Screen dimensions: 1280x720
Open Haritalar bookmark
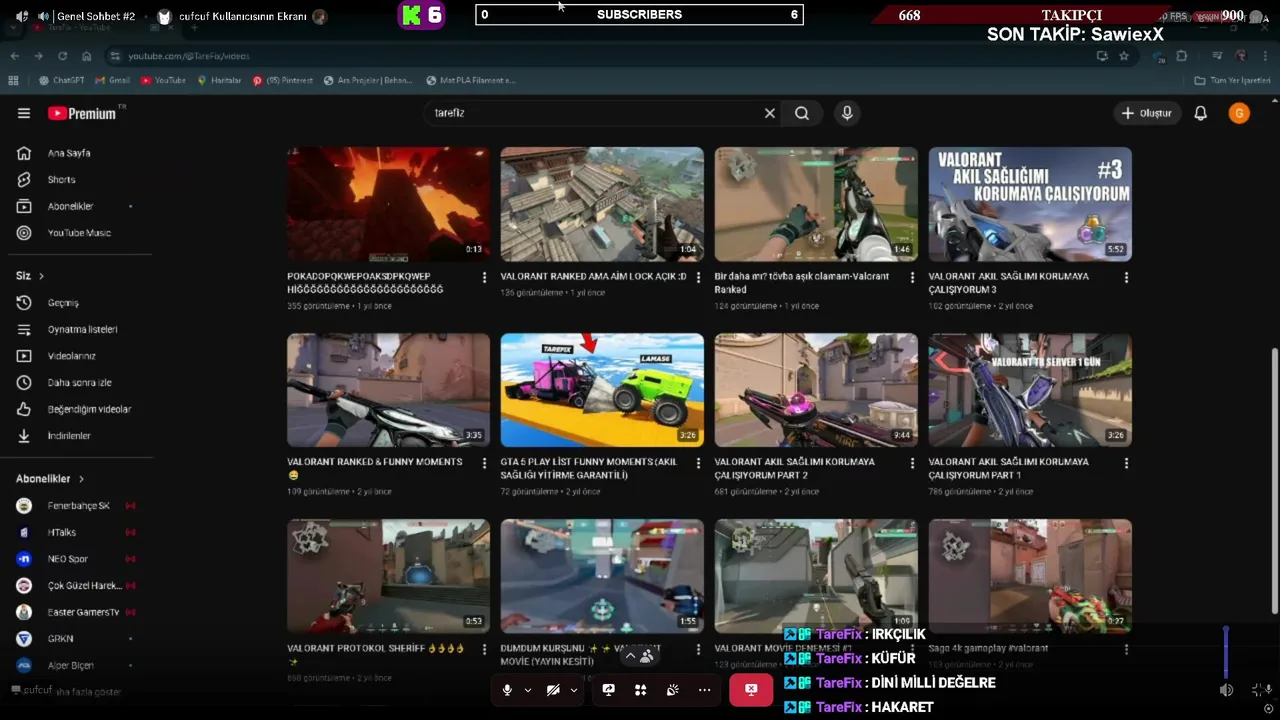220,80
